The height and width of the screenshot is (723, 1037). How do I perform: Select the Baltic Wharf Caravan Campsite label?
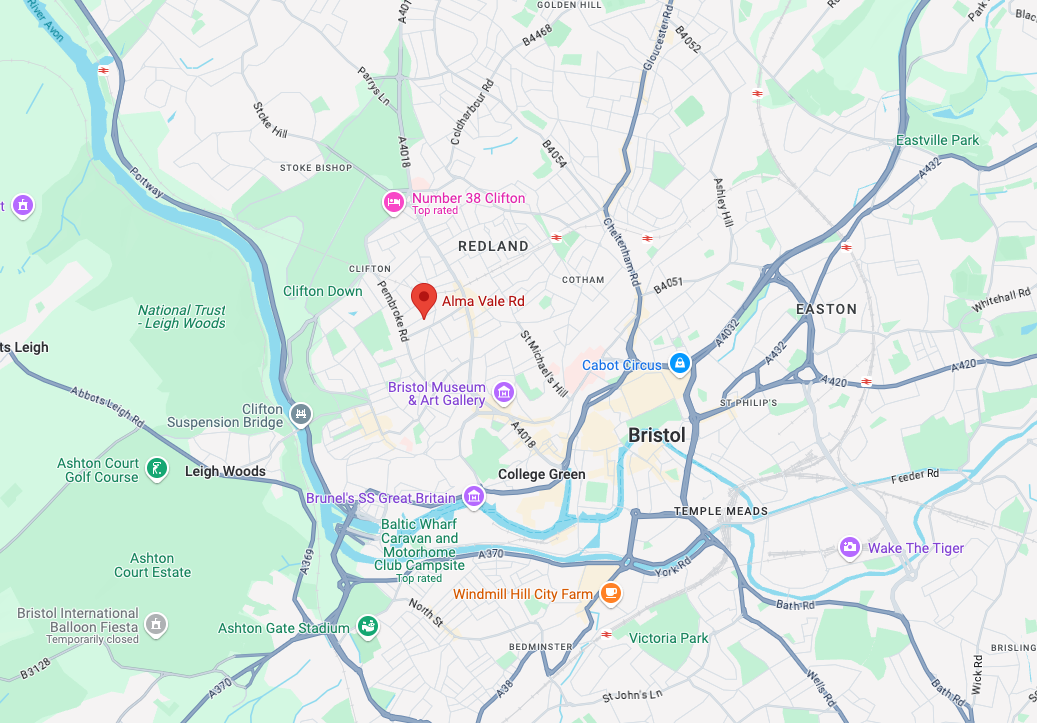coord(419,545)
